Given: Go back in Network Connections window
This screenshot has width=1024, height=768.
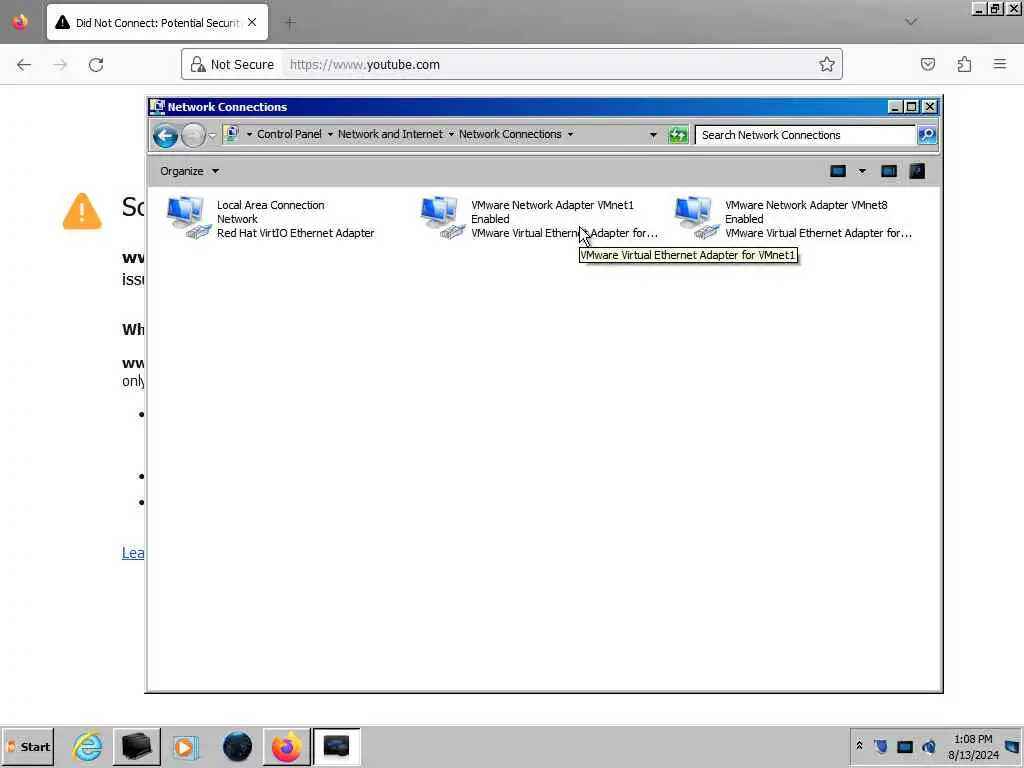Looking at the screenshot, I should [165, 135].
